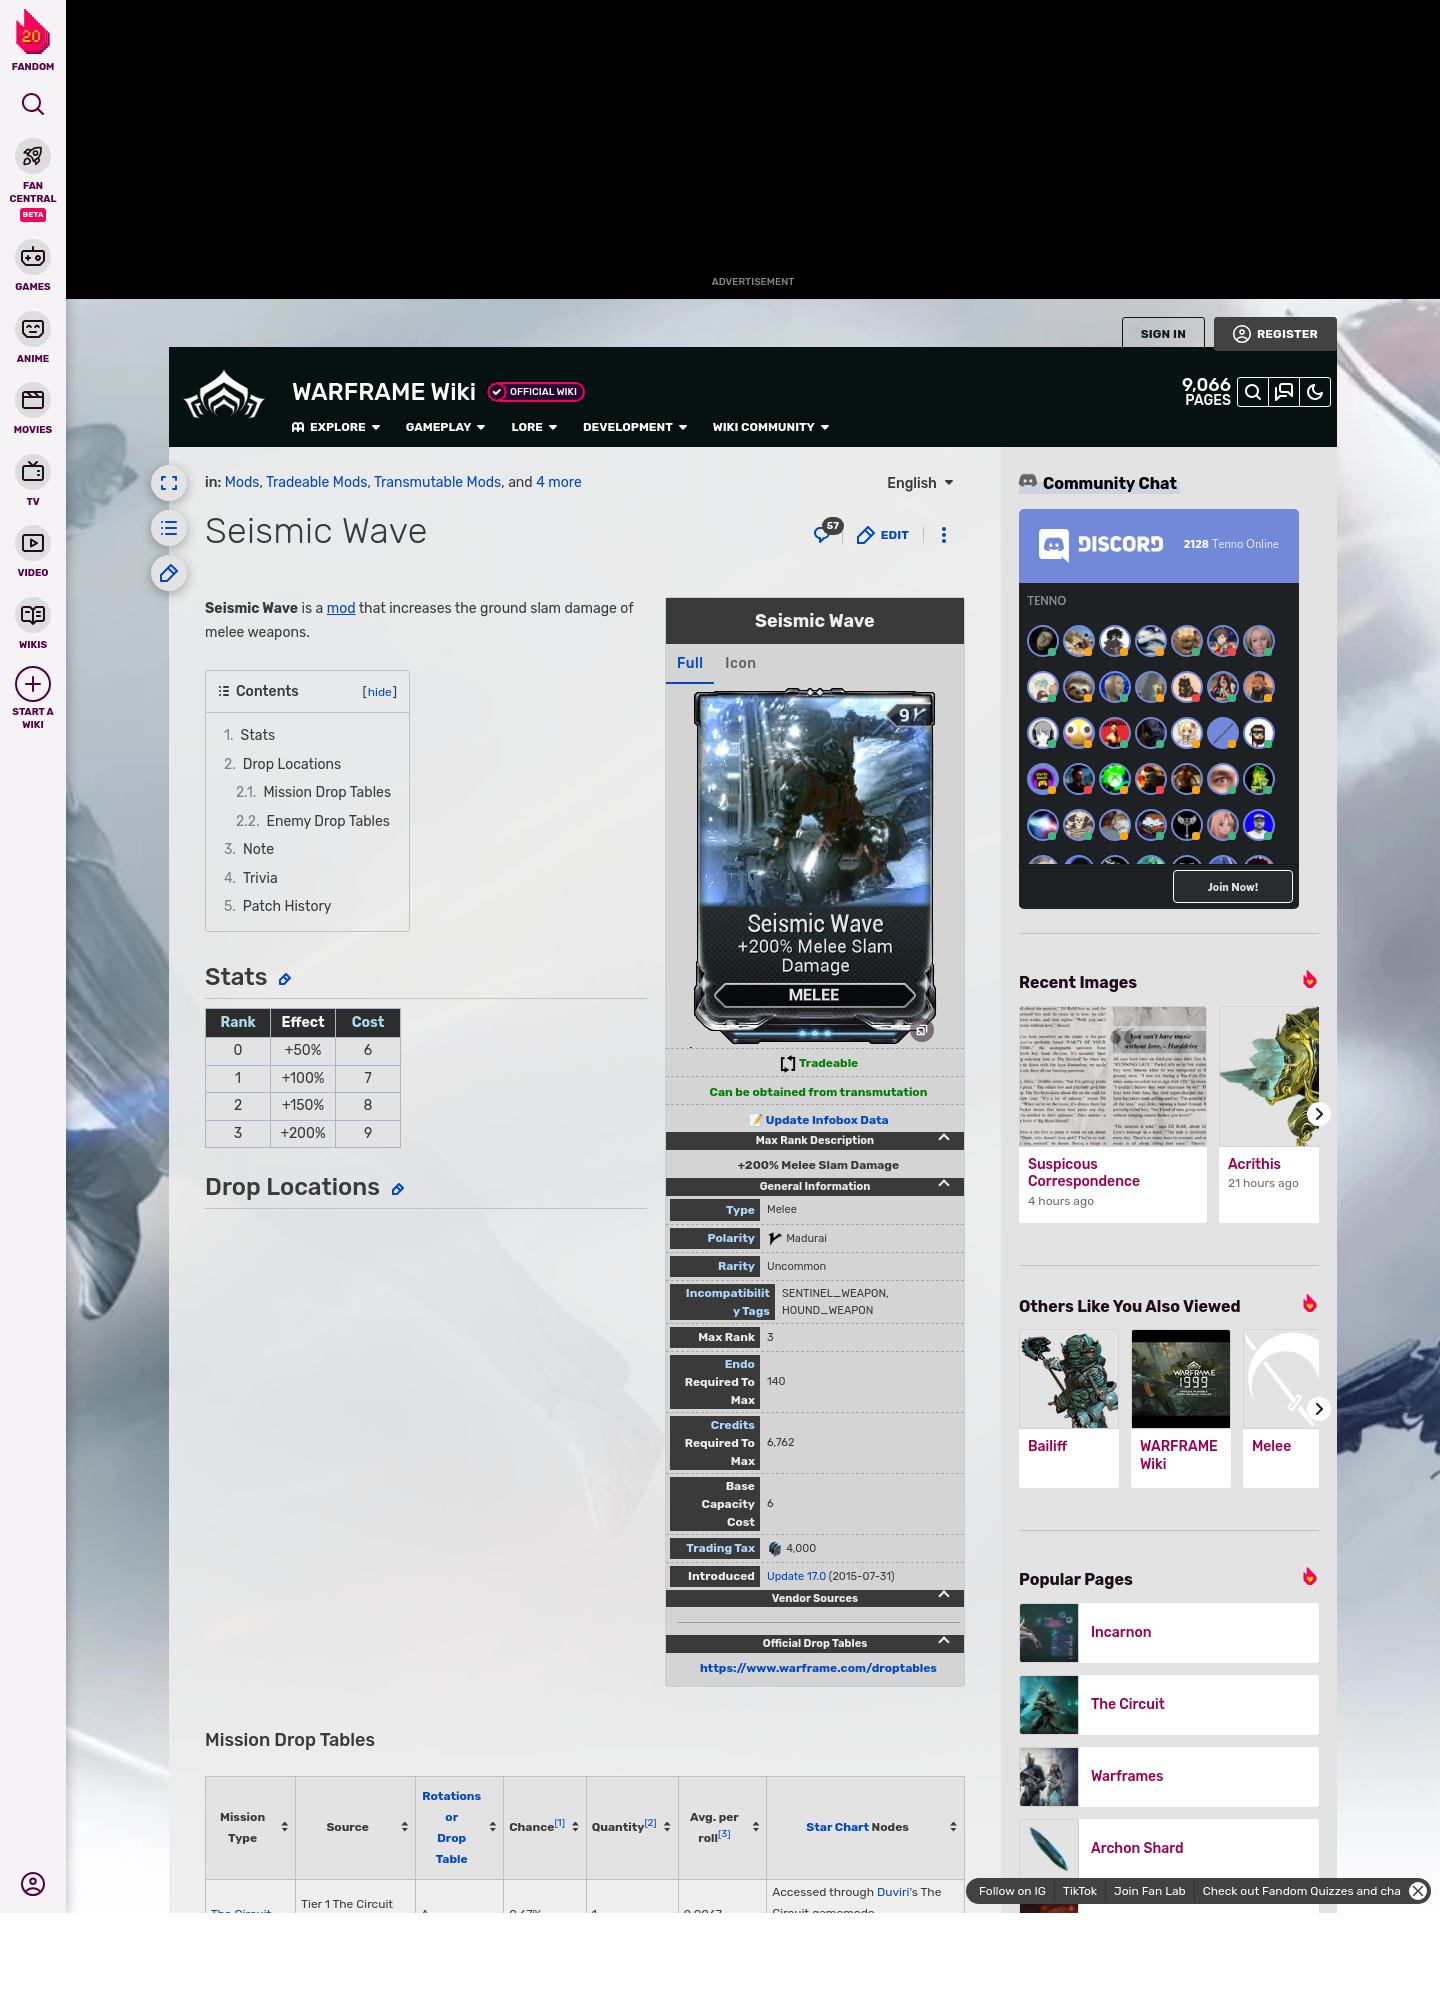Open the wiki header search icon
1440x2000 pixels.
tap(1253, 392)
